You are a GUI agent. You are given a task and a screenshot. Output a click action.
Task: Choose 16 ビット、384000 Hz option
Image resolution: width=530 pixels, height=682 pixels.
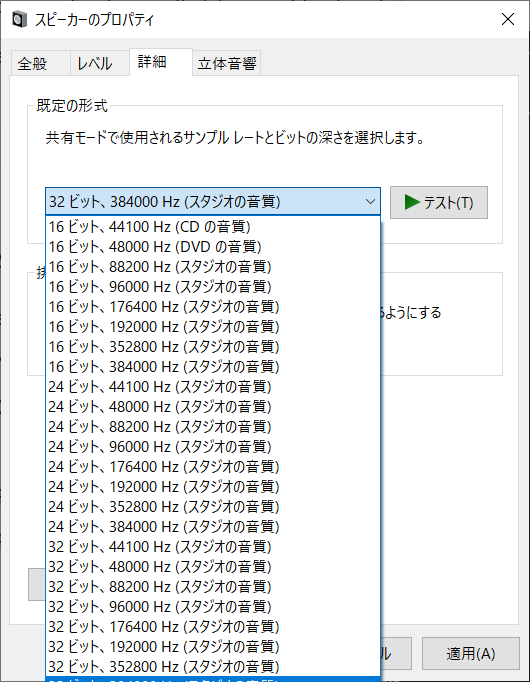point(213,367)
